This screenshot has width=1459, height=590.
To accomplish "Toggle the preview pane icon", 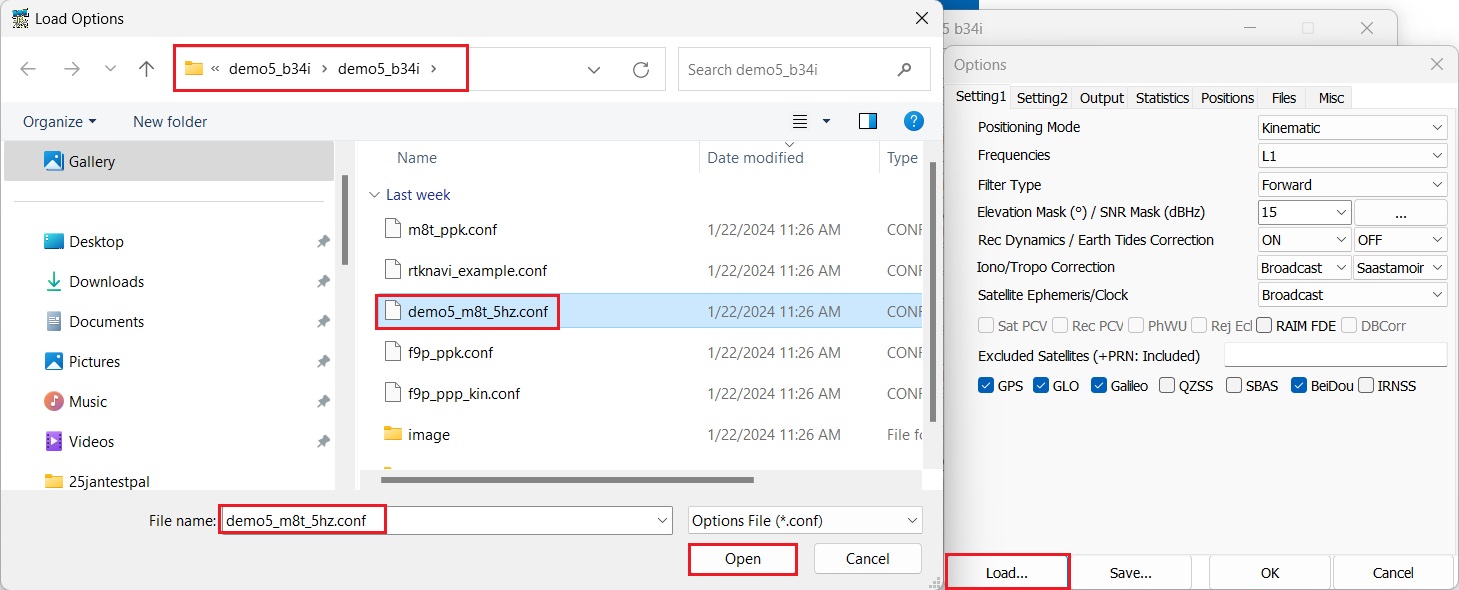I will click(x=867, y=121).
